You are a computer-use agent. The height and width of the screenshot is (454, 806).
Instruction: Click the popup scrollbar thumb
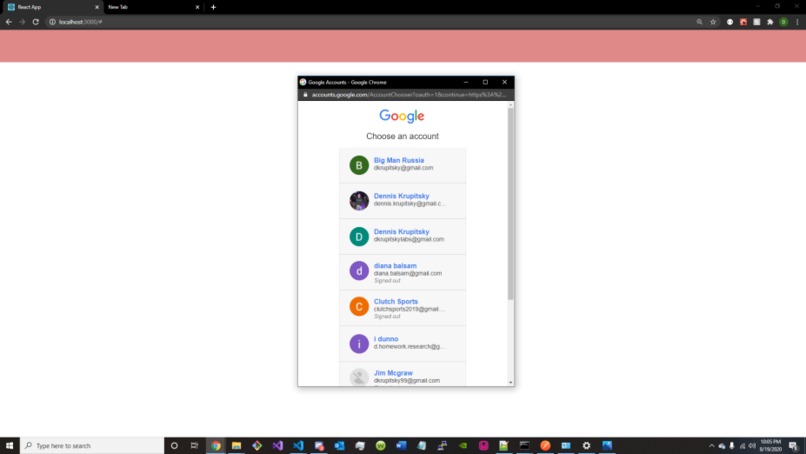510,203
